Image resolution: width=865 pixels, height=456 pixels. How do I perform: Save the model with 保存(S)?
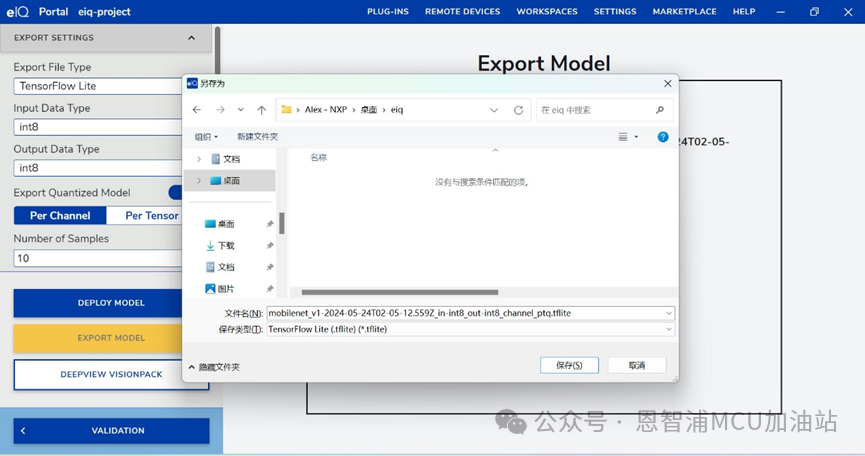(569, 365)
